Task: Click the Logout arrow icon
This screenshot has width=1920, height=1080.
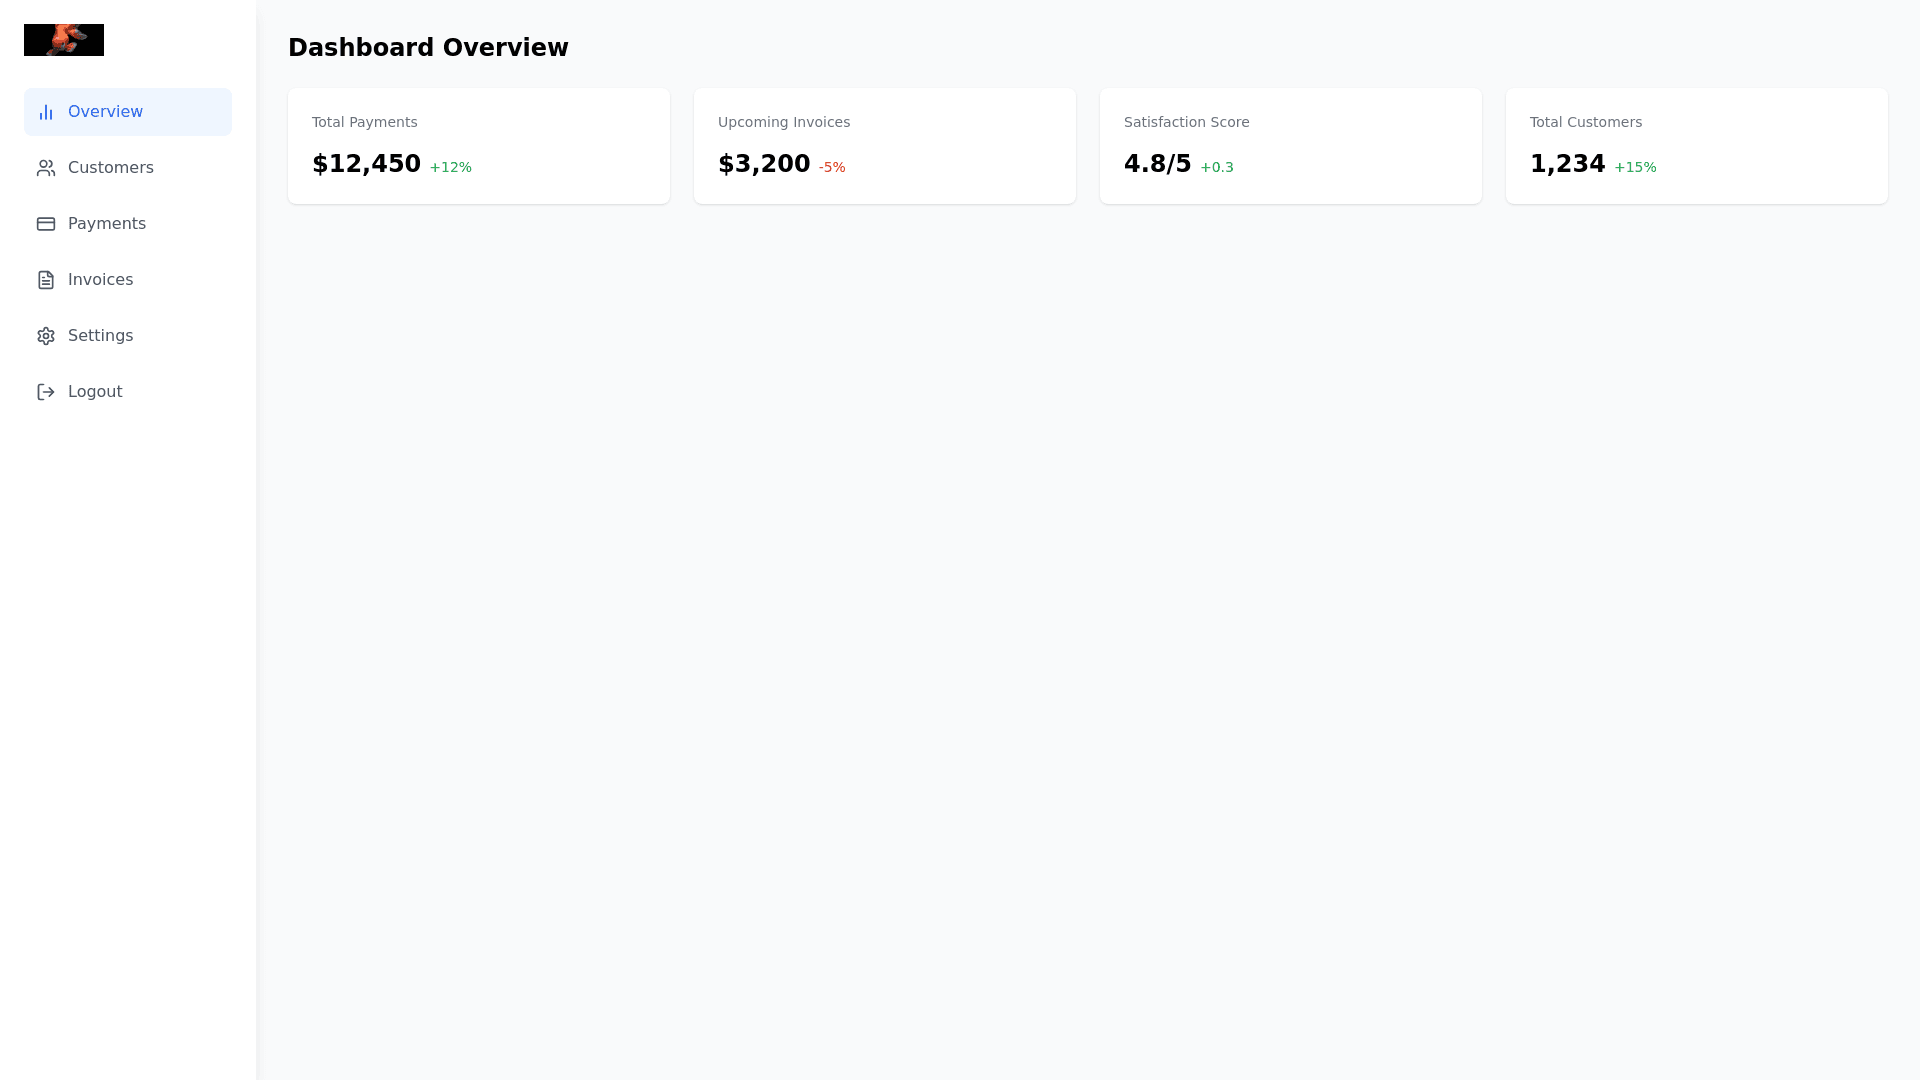Action: pyautogui.click(x=46, y=392)
